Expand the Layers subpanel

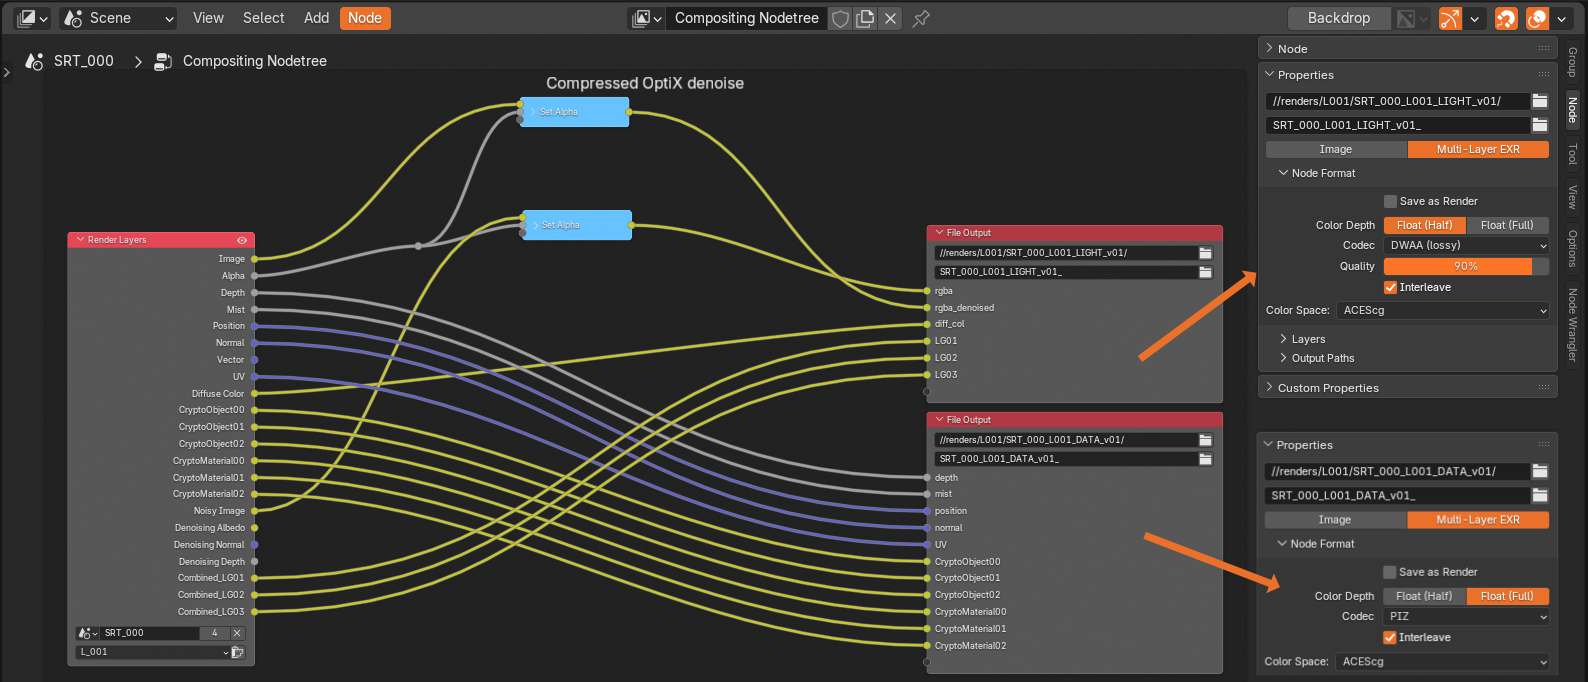click(x=1307, y=339)
